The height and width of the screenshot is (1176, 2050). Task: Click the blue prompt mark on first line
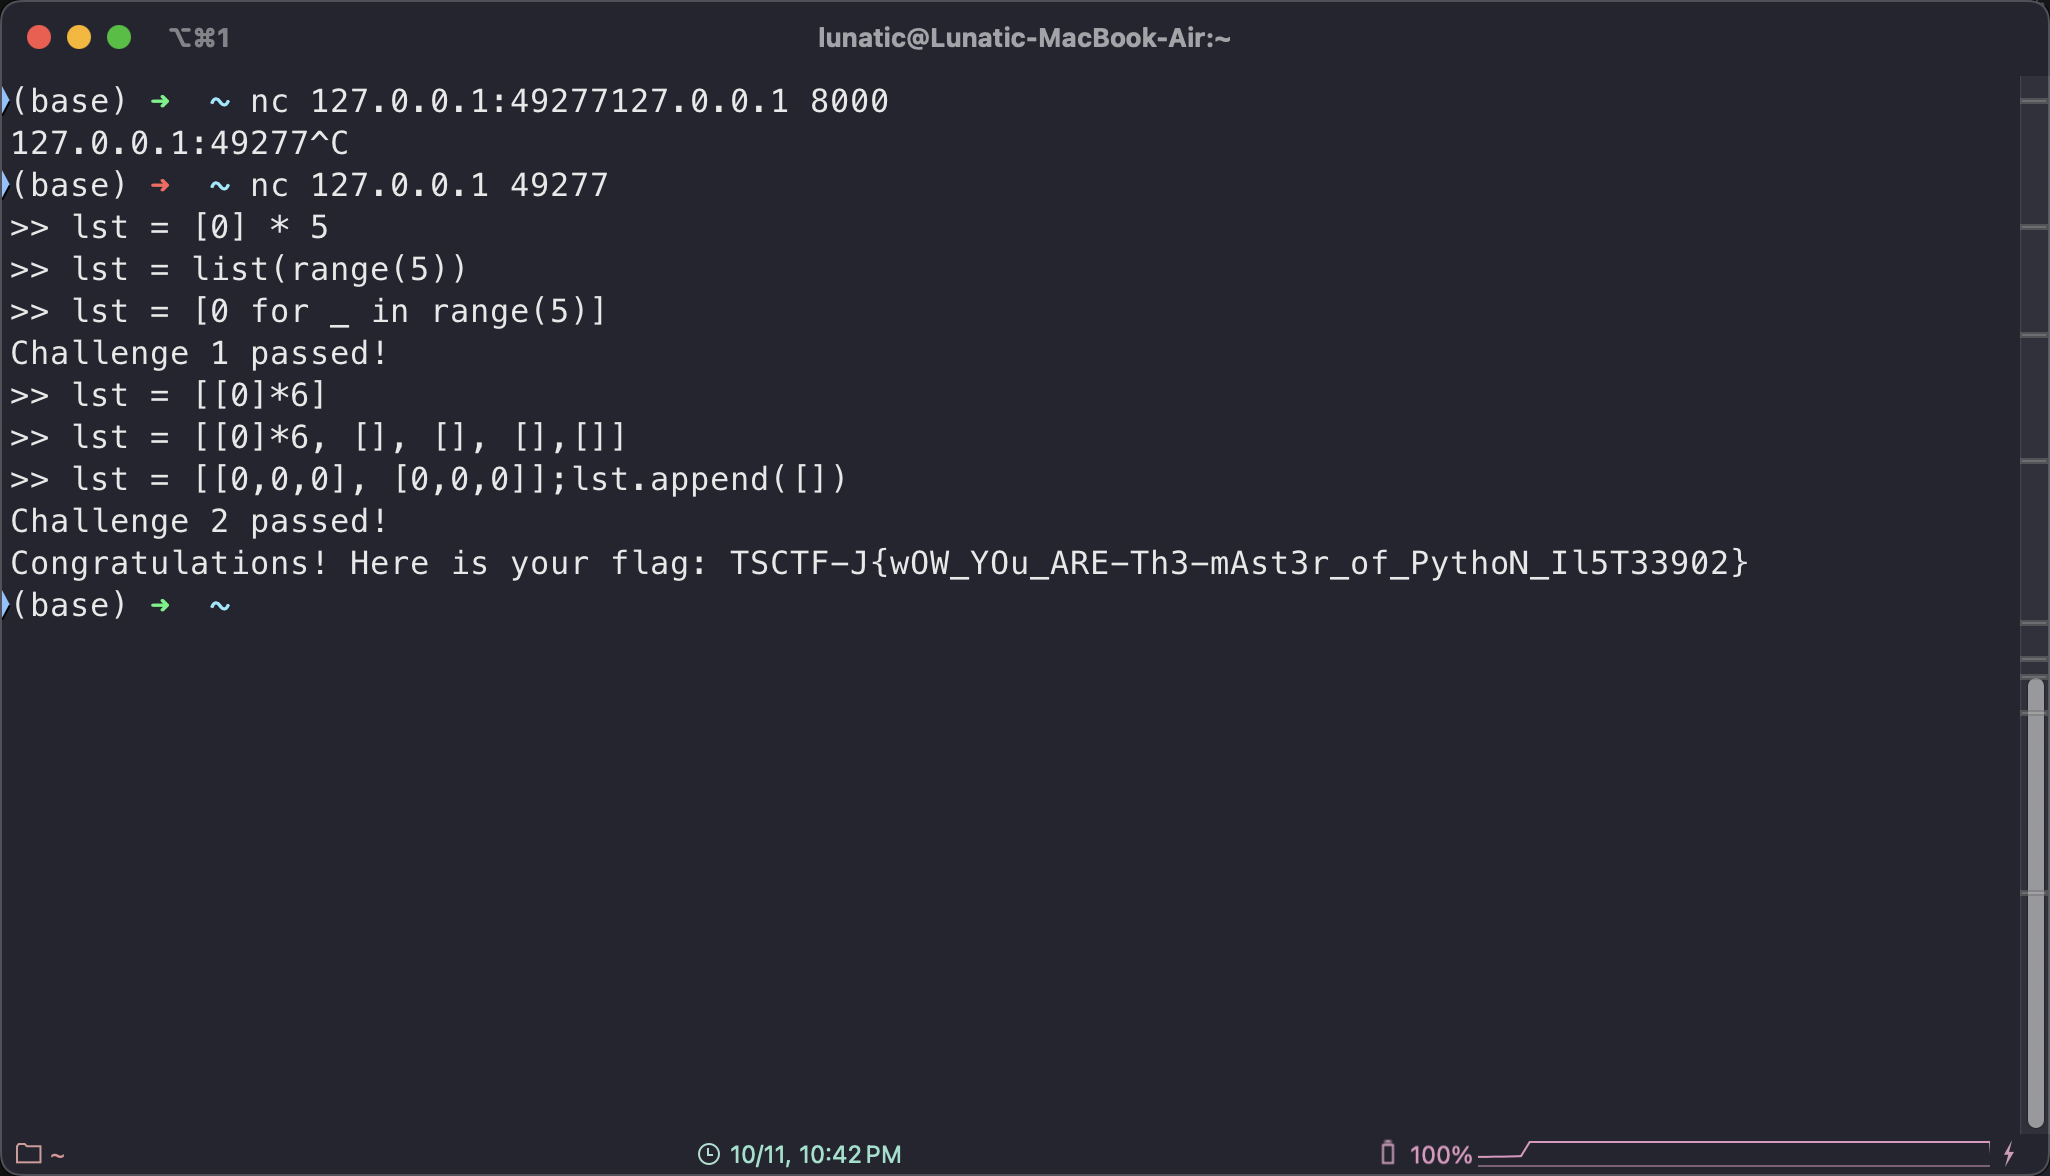(5, 100)
